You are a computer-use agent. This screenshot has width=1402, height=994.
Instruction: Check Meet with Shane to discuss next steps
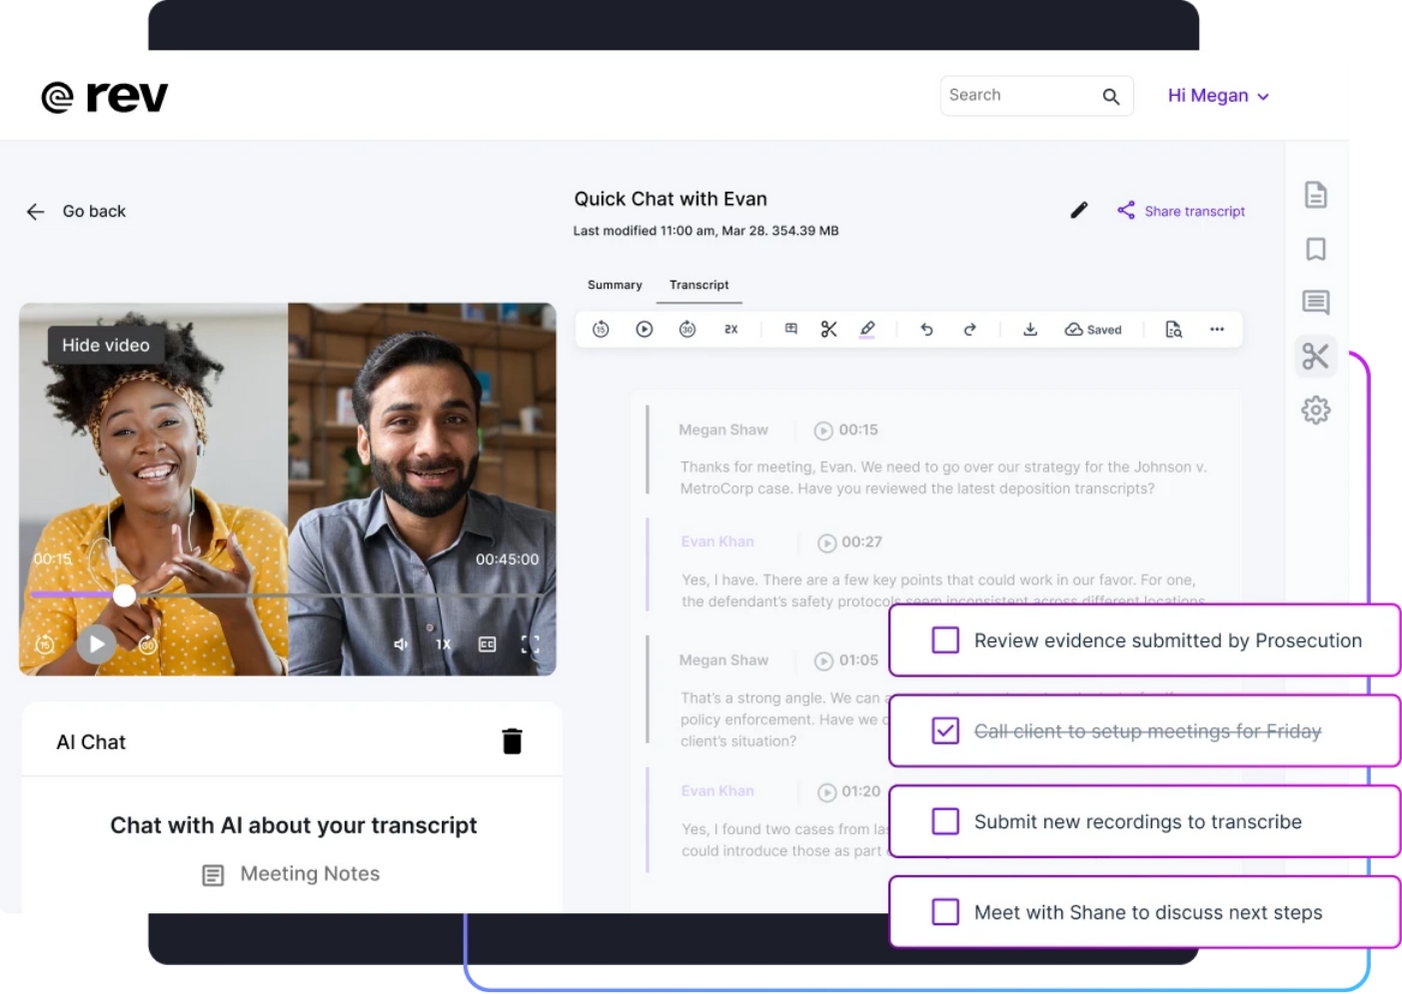(x=945, y=912)
